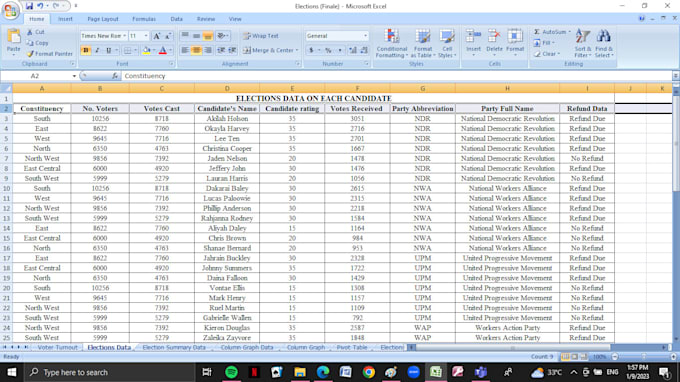This screenshot has width=680, height=382.
Task: Click the Insert Function fx button
Action: 115,76
